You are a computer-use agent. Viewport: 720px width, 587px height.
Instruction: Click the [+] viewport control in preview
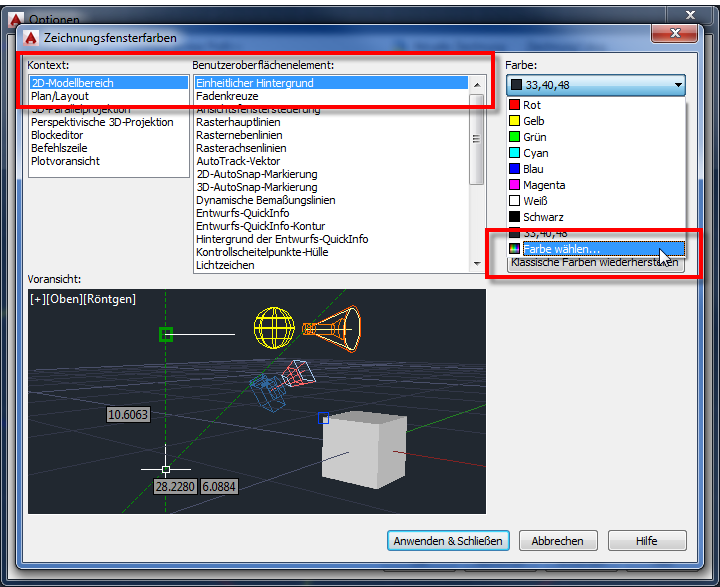click(x=38, y=299)
